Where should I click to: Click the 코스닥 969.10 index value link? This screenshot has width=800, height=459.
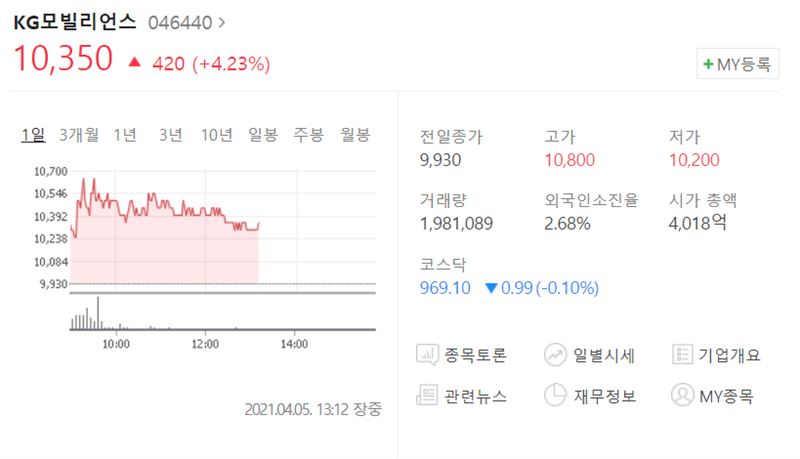[x=445, y=288]
